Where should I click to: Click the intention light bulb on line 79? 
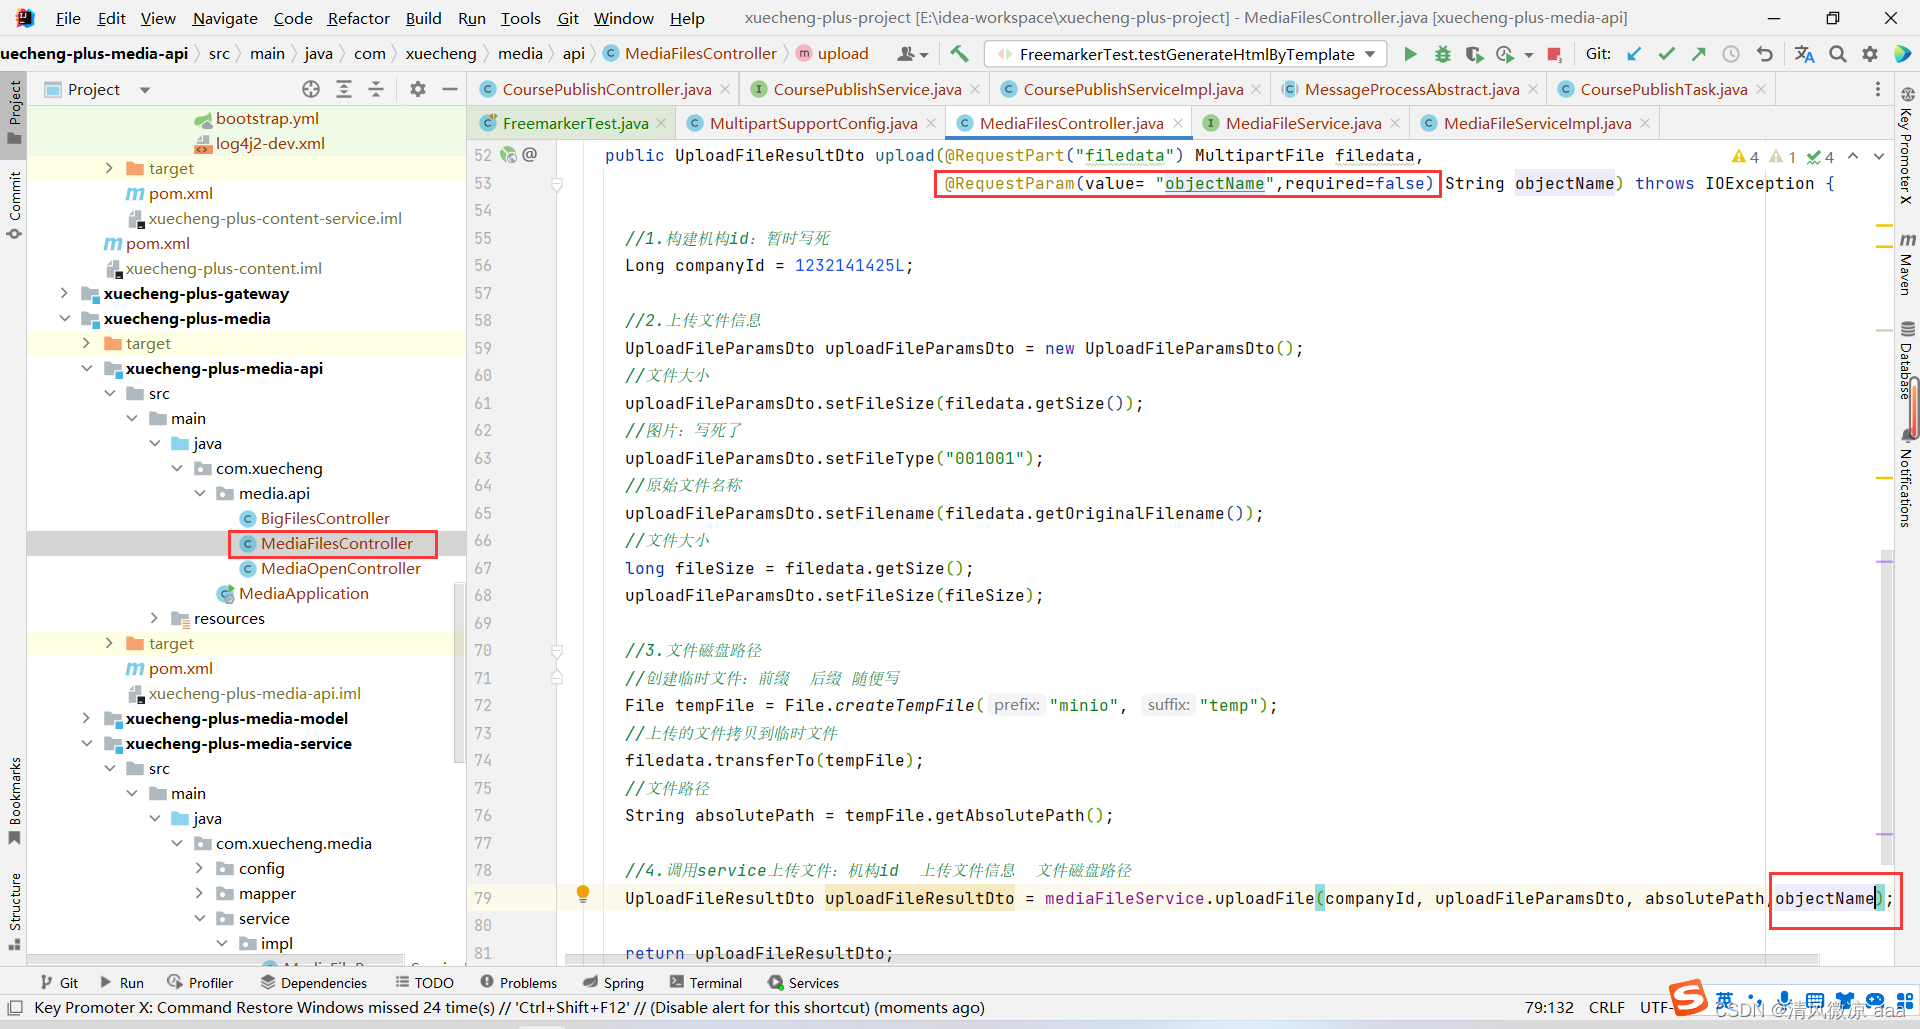pyautogui.click(x=583, y=894)
